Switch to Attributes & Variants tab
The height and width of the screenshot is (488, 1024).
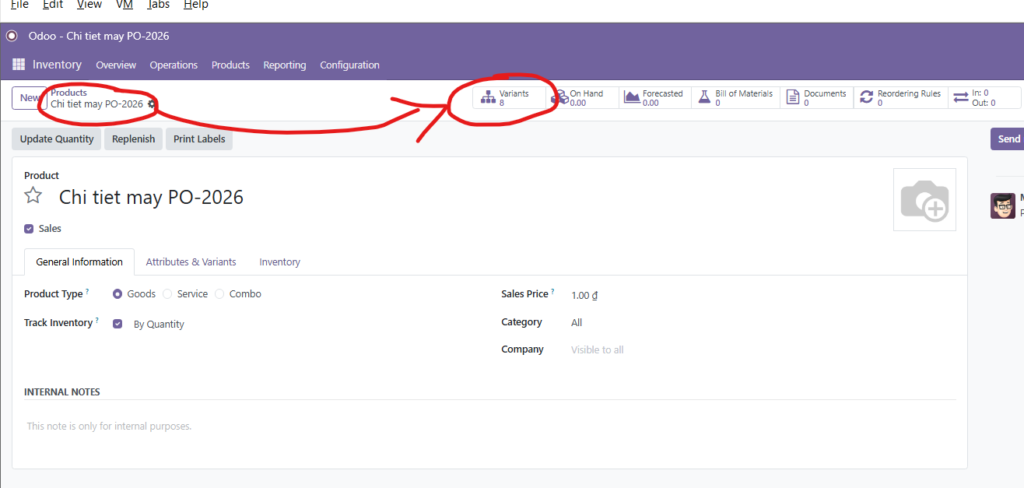(x=191, y=262)
